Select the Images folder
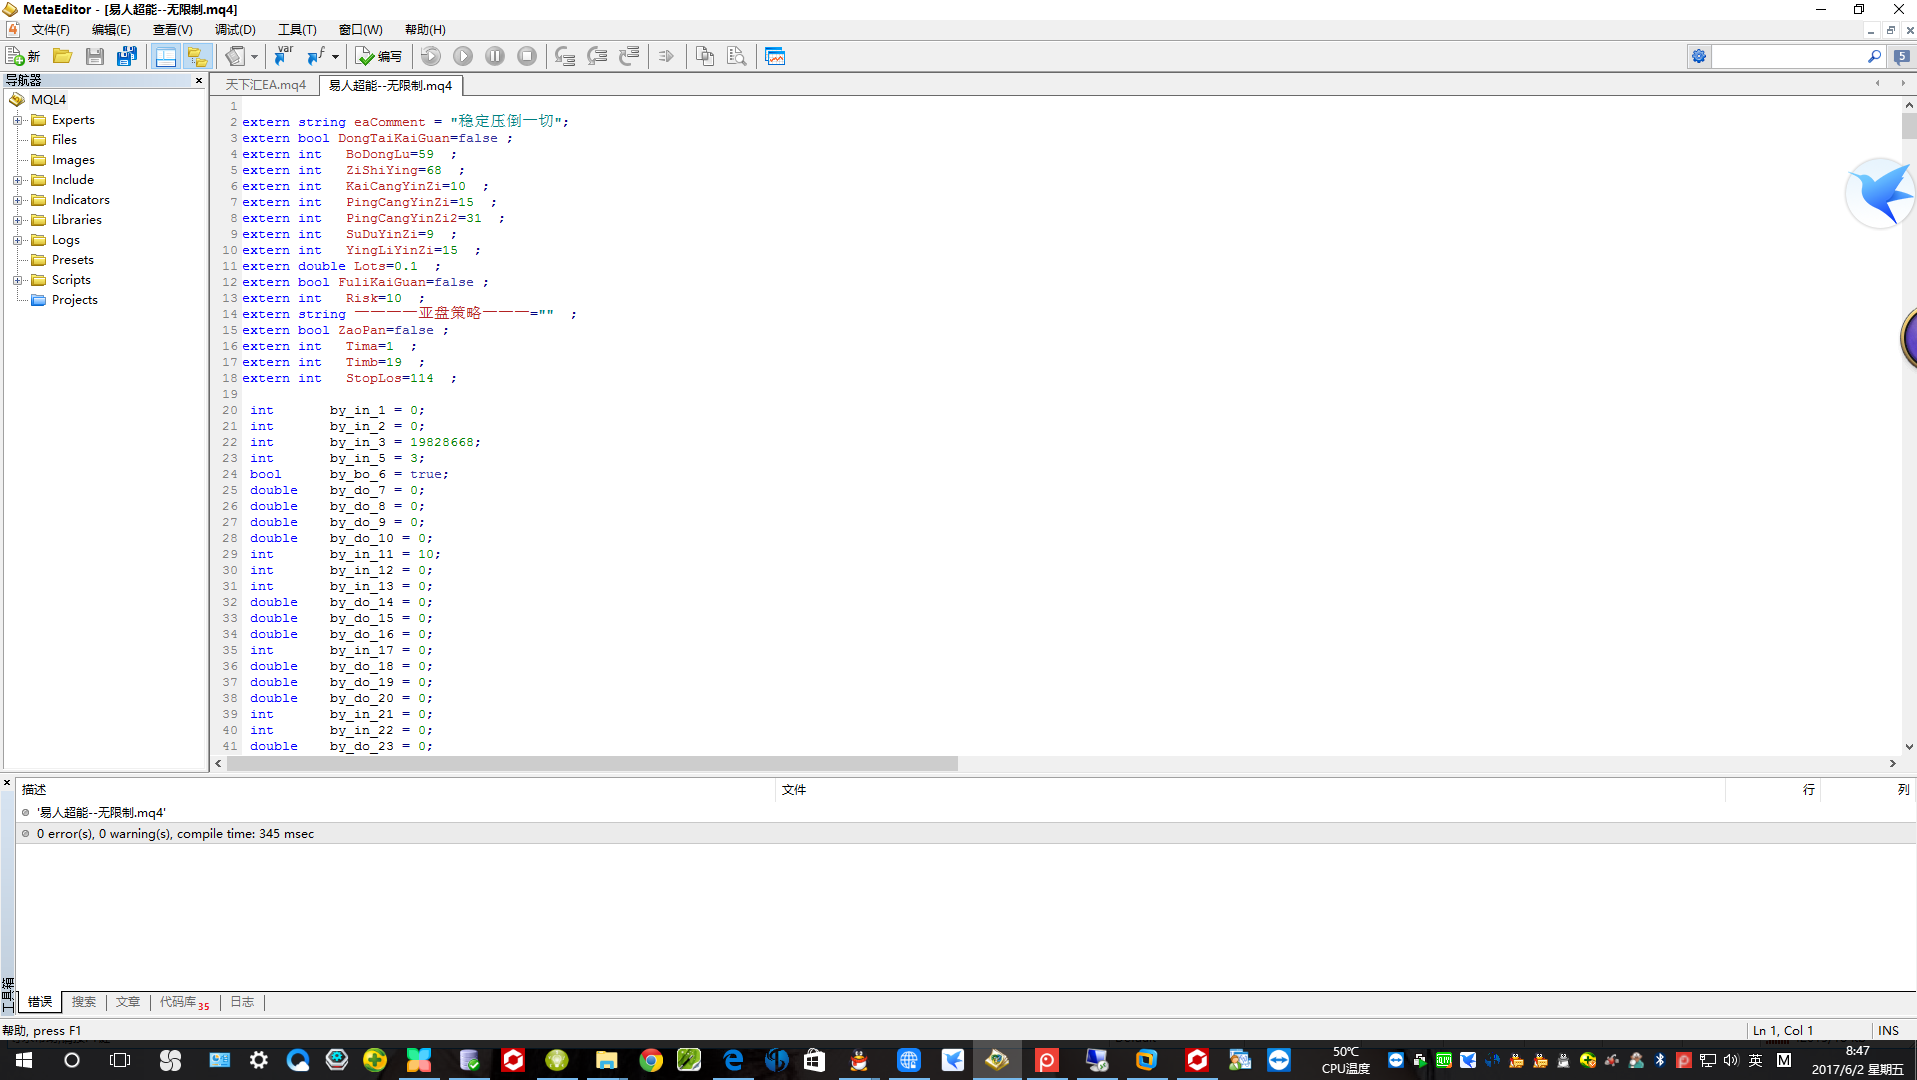Viewport: 1917px width, 1080px height. tap(73, 160)
